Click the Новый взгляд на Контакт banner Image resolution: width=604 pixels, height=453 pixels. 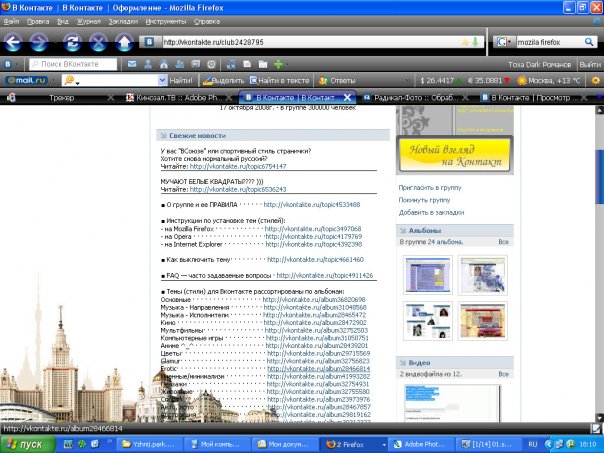455,155
